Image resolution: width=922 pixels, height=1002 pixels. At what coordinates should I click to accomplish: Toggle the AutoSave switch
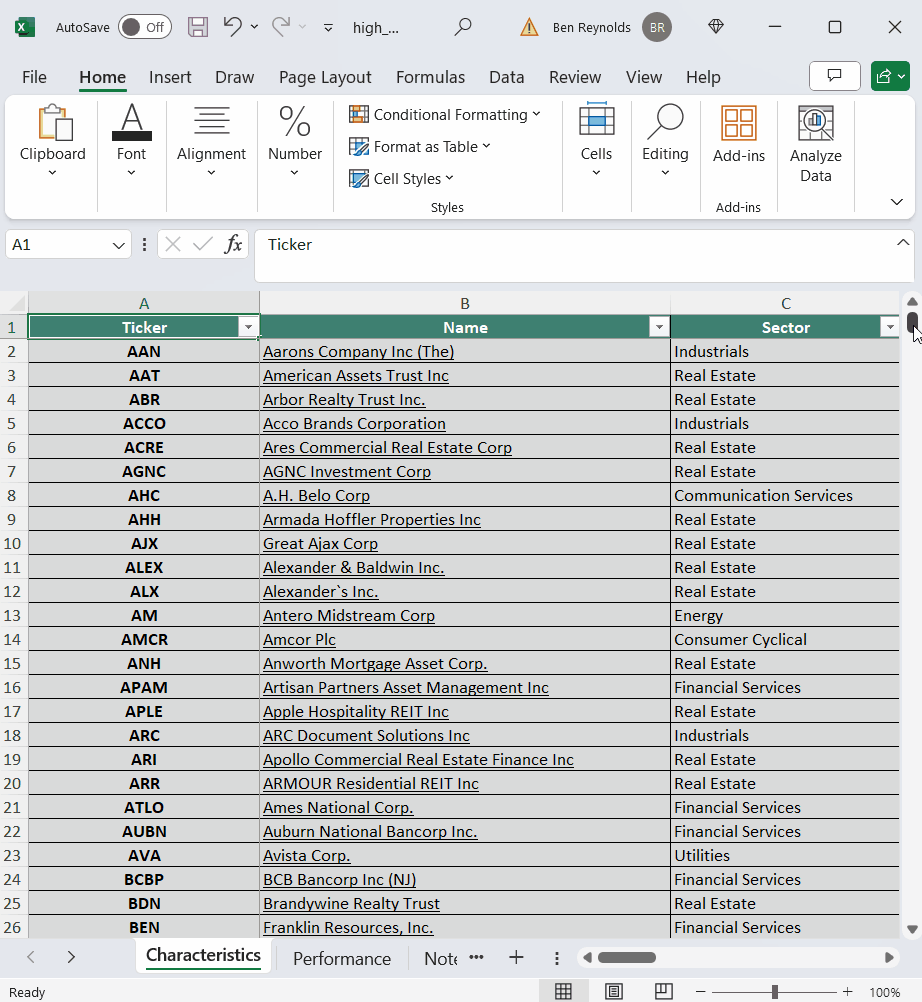point(144,27)
